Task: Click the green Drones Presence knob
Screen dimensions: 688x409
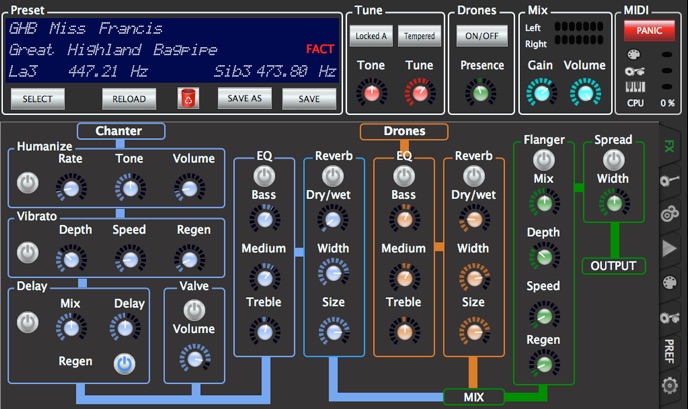Action: [x=480, y=93]
